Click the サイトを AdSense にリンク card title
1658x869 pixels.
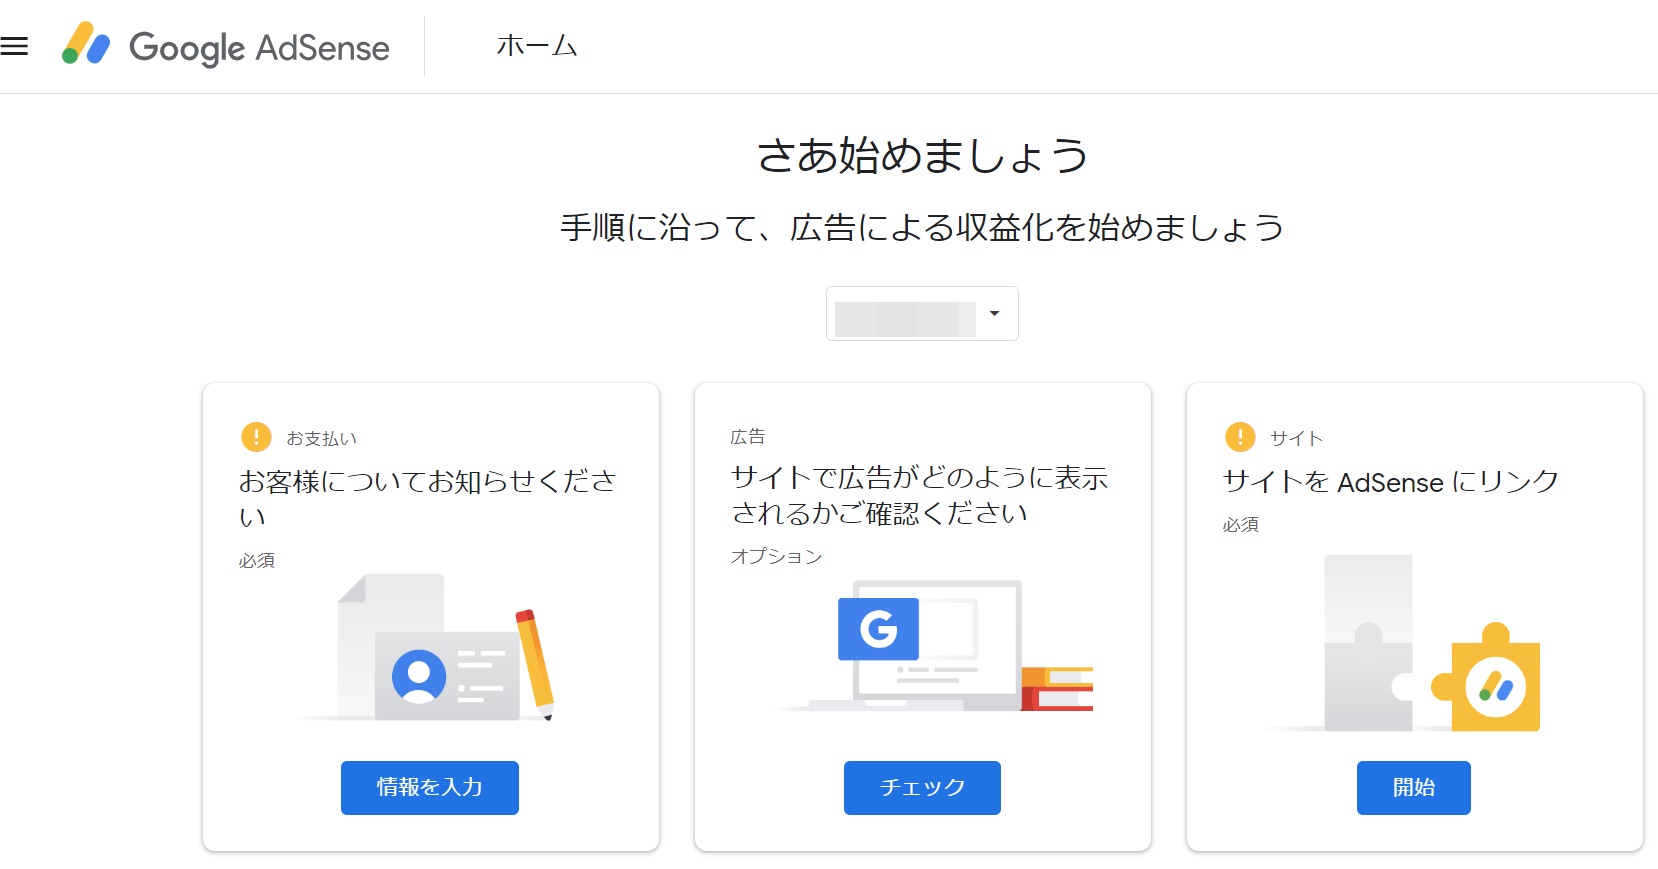click(1390, 482)
